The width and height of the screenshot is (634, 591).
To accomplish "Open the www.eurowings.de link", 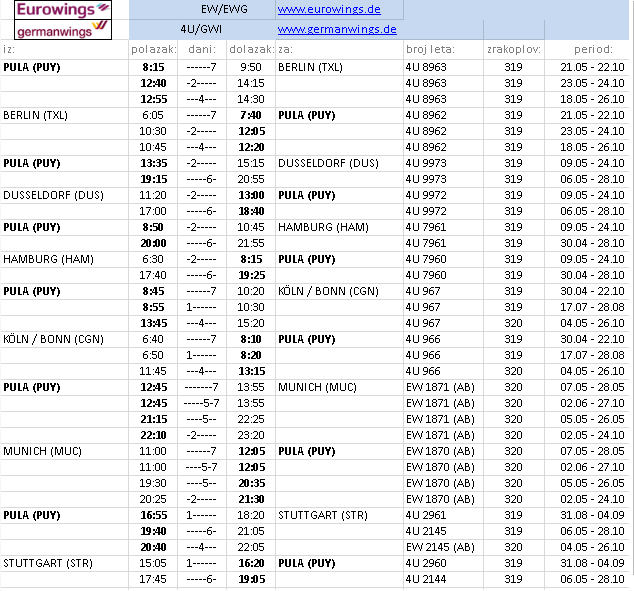I will coord(329,9).
